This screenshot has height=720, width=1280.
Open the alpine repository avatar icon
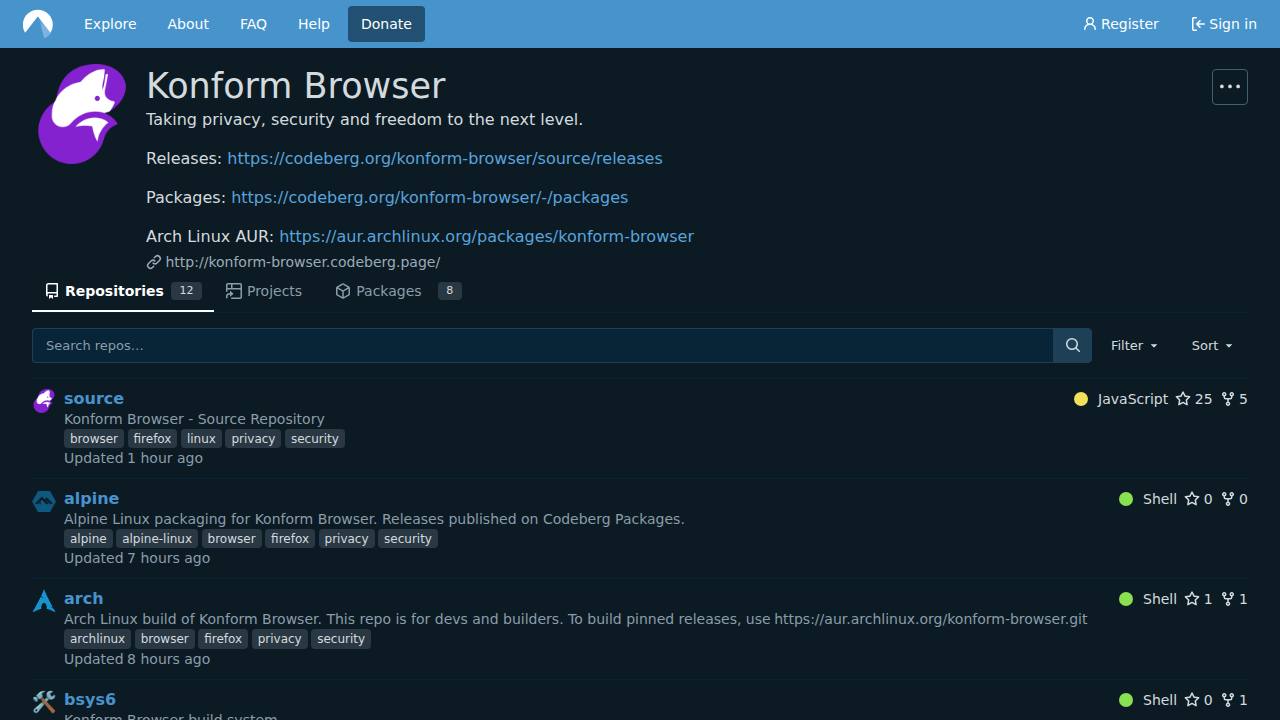[x=44, y=500]
